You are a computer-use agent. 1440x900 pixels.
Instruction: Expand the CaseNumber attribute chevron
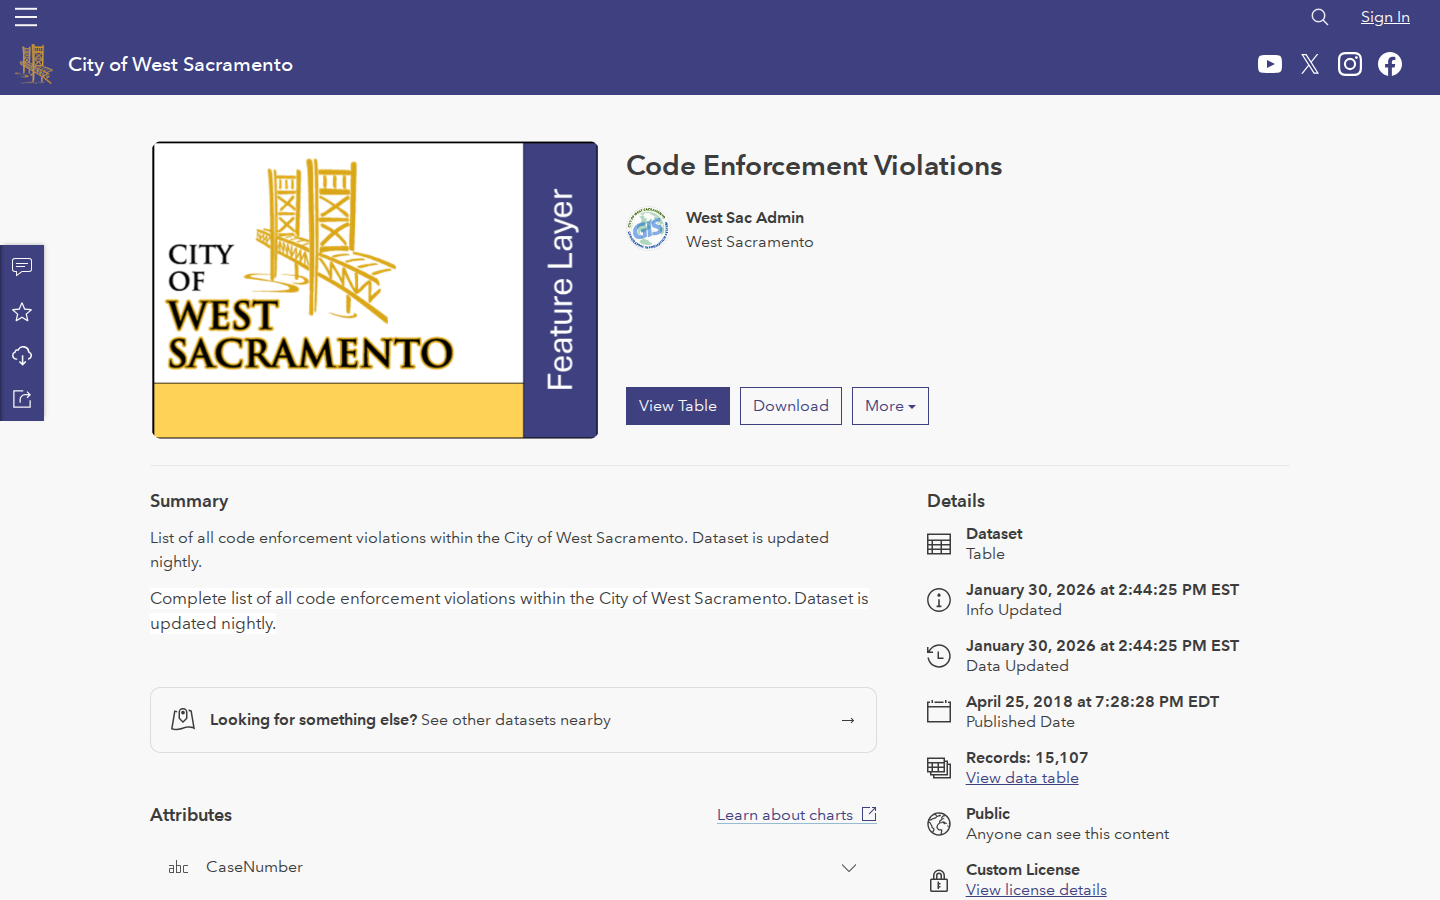tap(849, 868)
